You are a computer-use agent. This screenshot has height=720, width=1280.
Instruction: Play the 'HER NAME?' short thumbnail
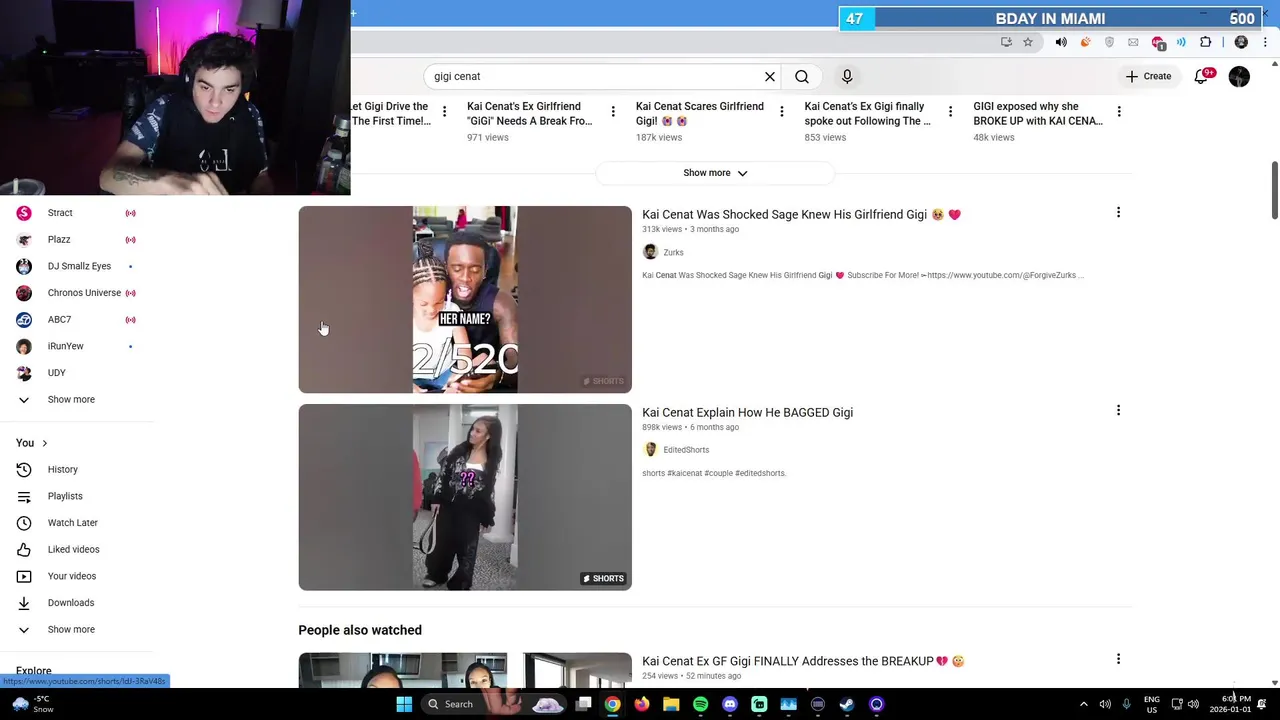pos(465,299)
